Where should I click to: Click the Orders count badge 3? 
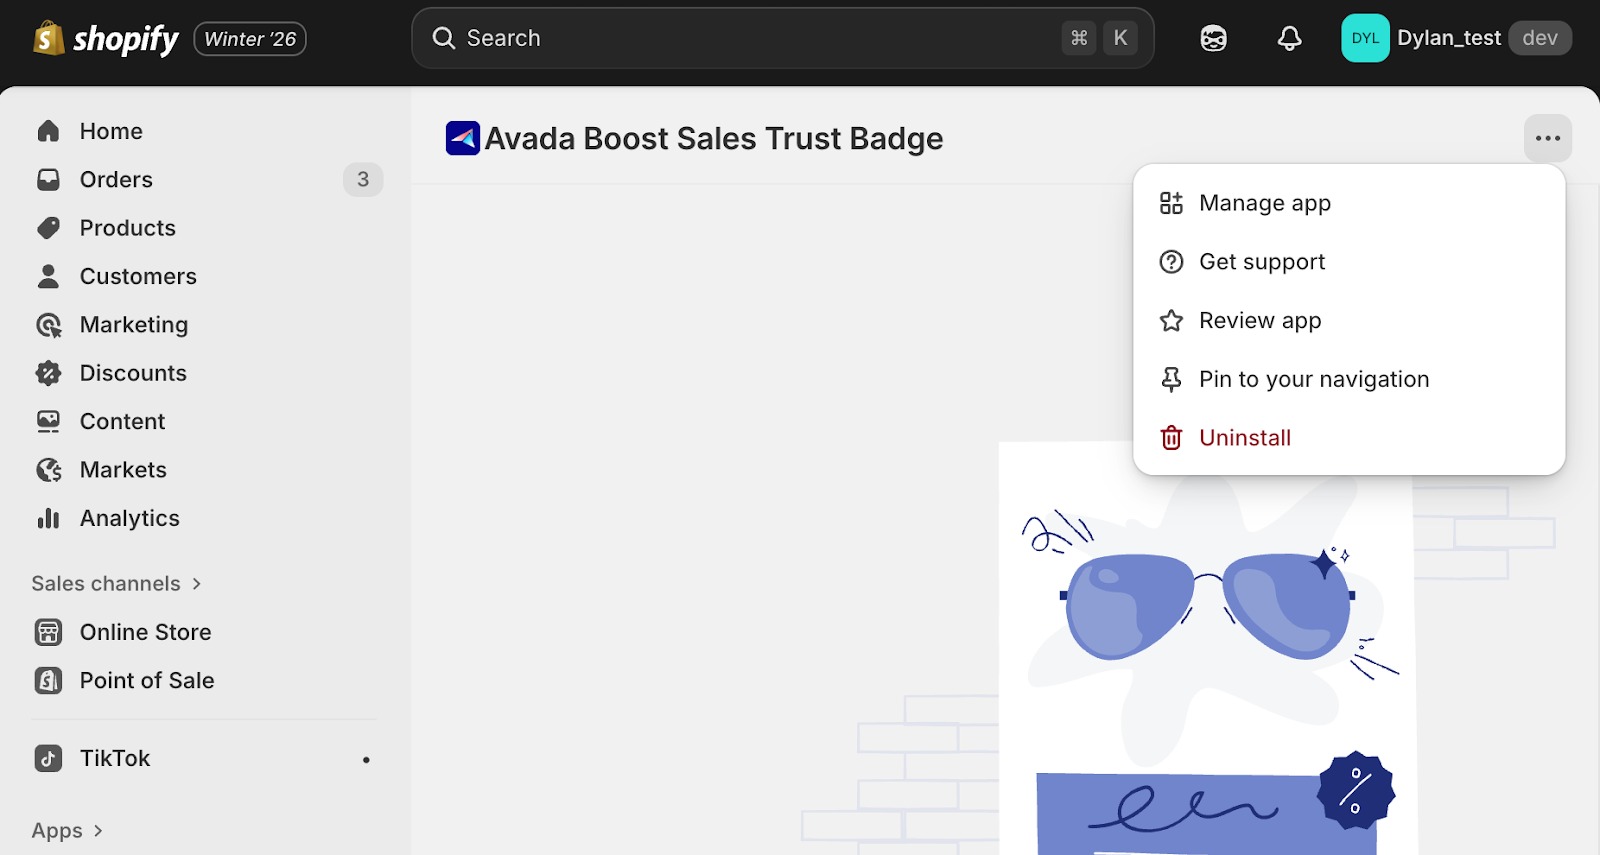pyautogui.click(x=363, y=179)
